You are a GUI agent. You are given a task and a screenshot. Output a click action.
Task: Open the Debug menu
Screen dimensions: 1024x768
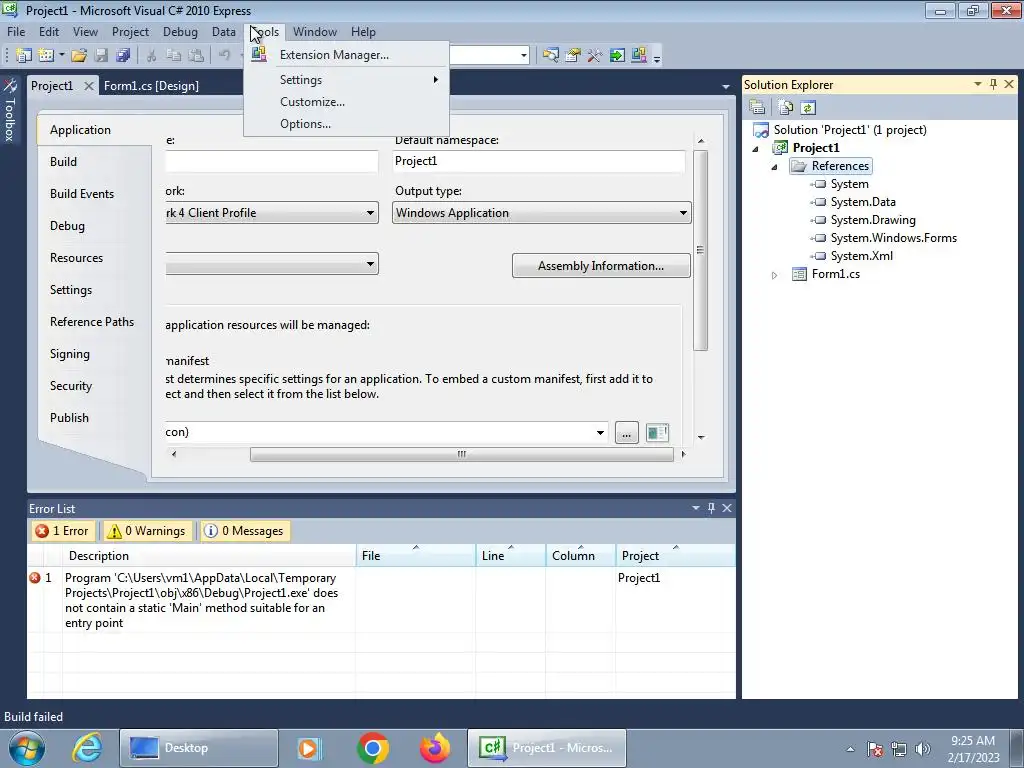coord(180,32)
